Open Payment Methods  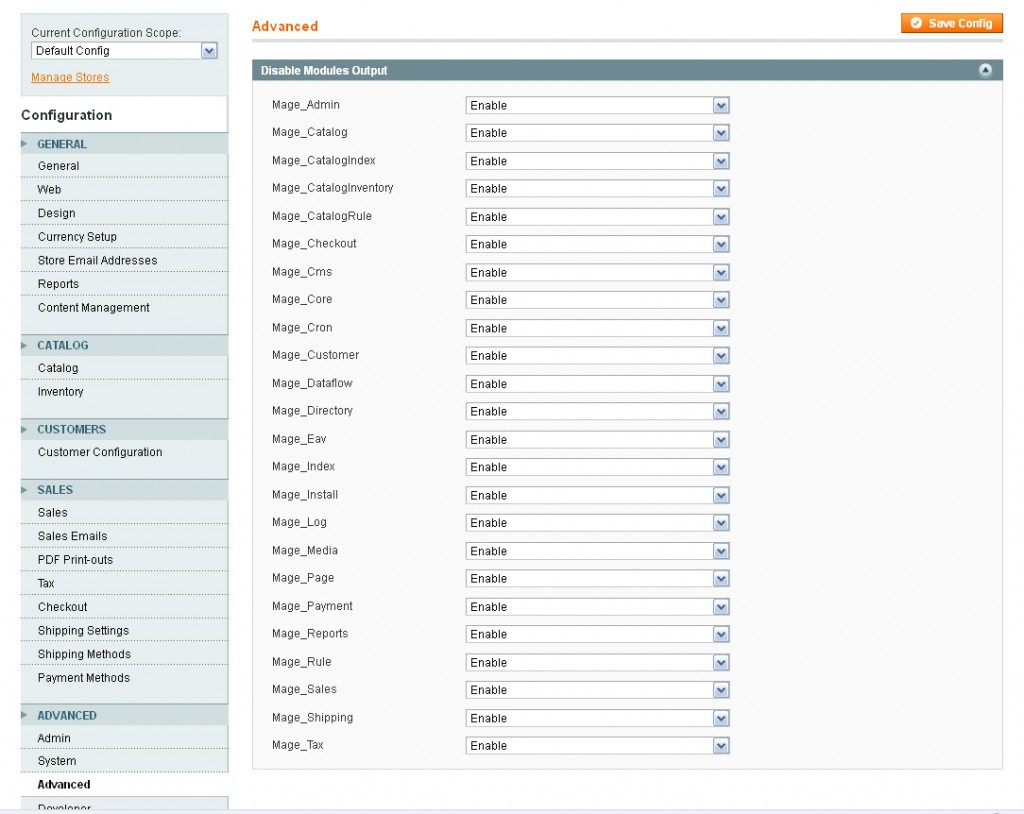[124, 677]
